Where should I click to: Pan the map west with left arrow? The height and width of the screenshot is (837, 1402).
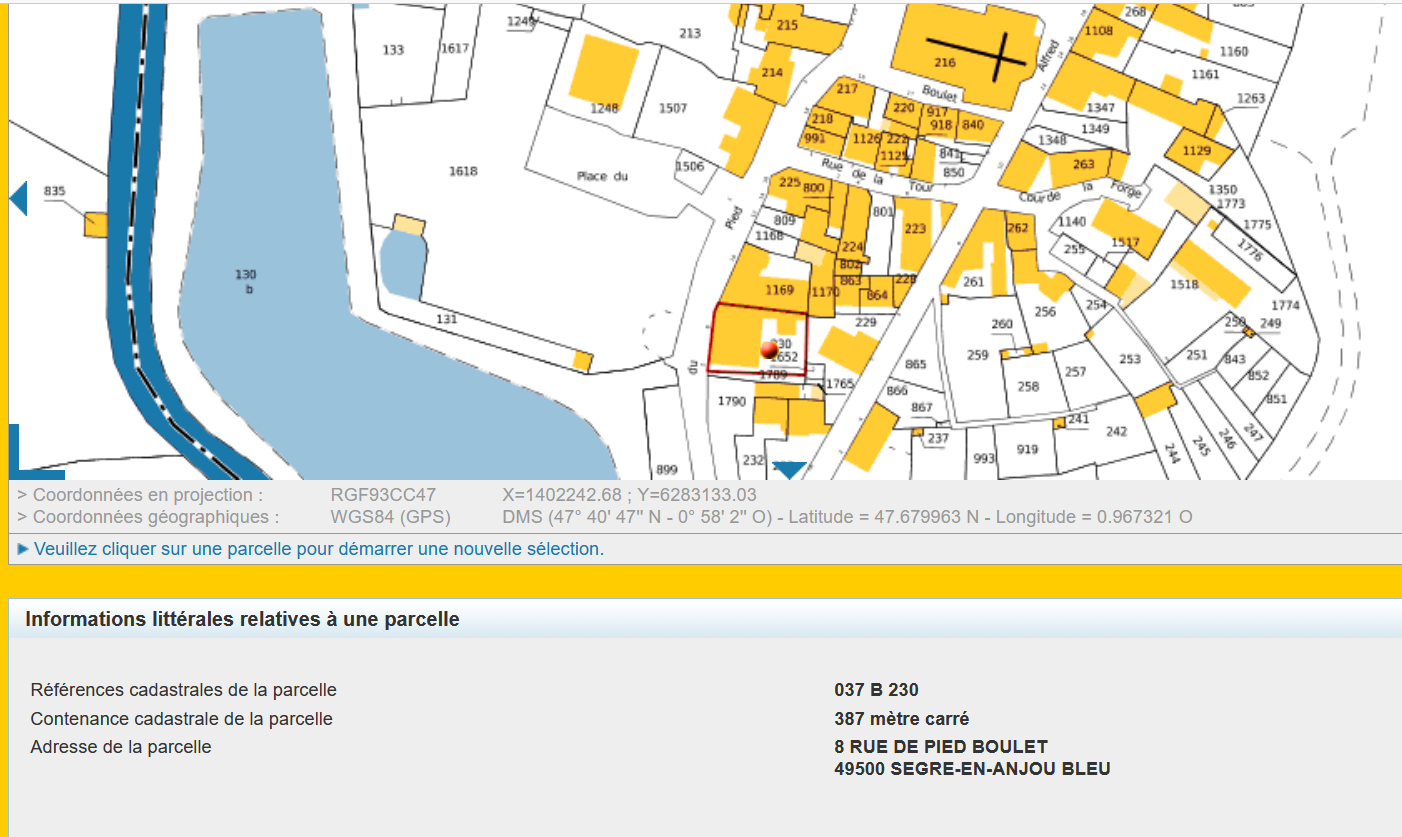18,198
